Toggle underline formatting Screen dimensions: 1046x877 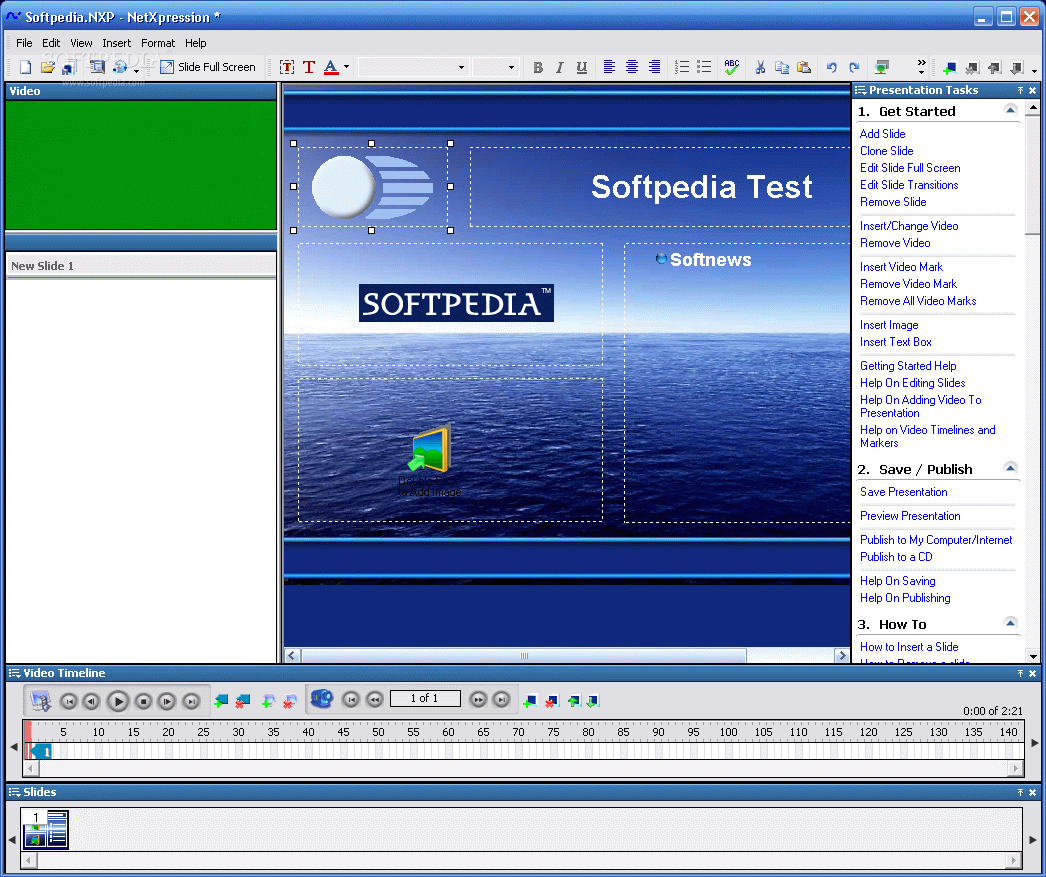click(x=582, y=67)
